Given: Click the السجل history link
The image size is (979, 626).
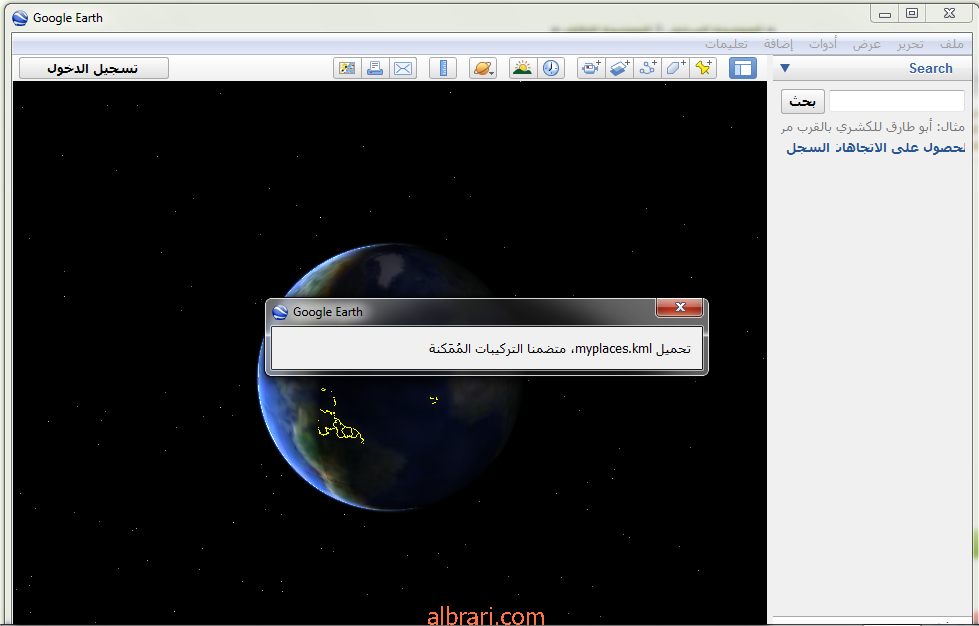Looking at the screenshot, I should pos(808,148).
